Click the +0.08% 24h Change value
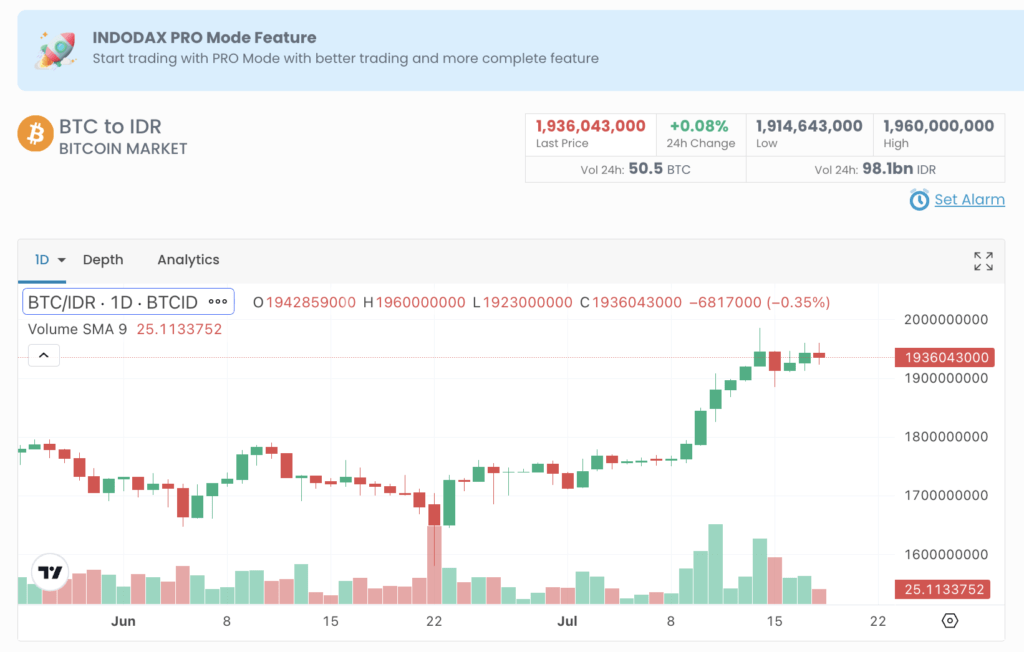 pyautogui.click(x=699, y=125)
